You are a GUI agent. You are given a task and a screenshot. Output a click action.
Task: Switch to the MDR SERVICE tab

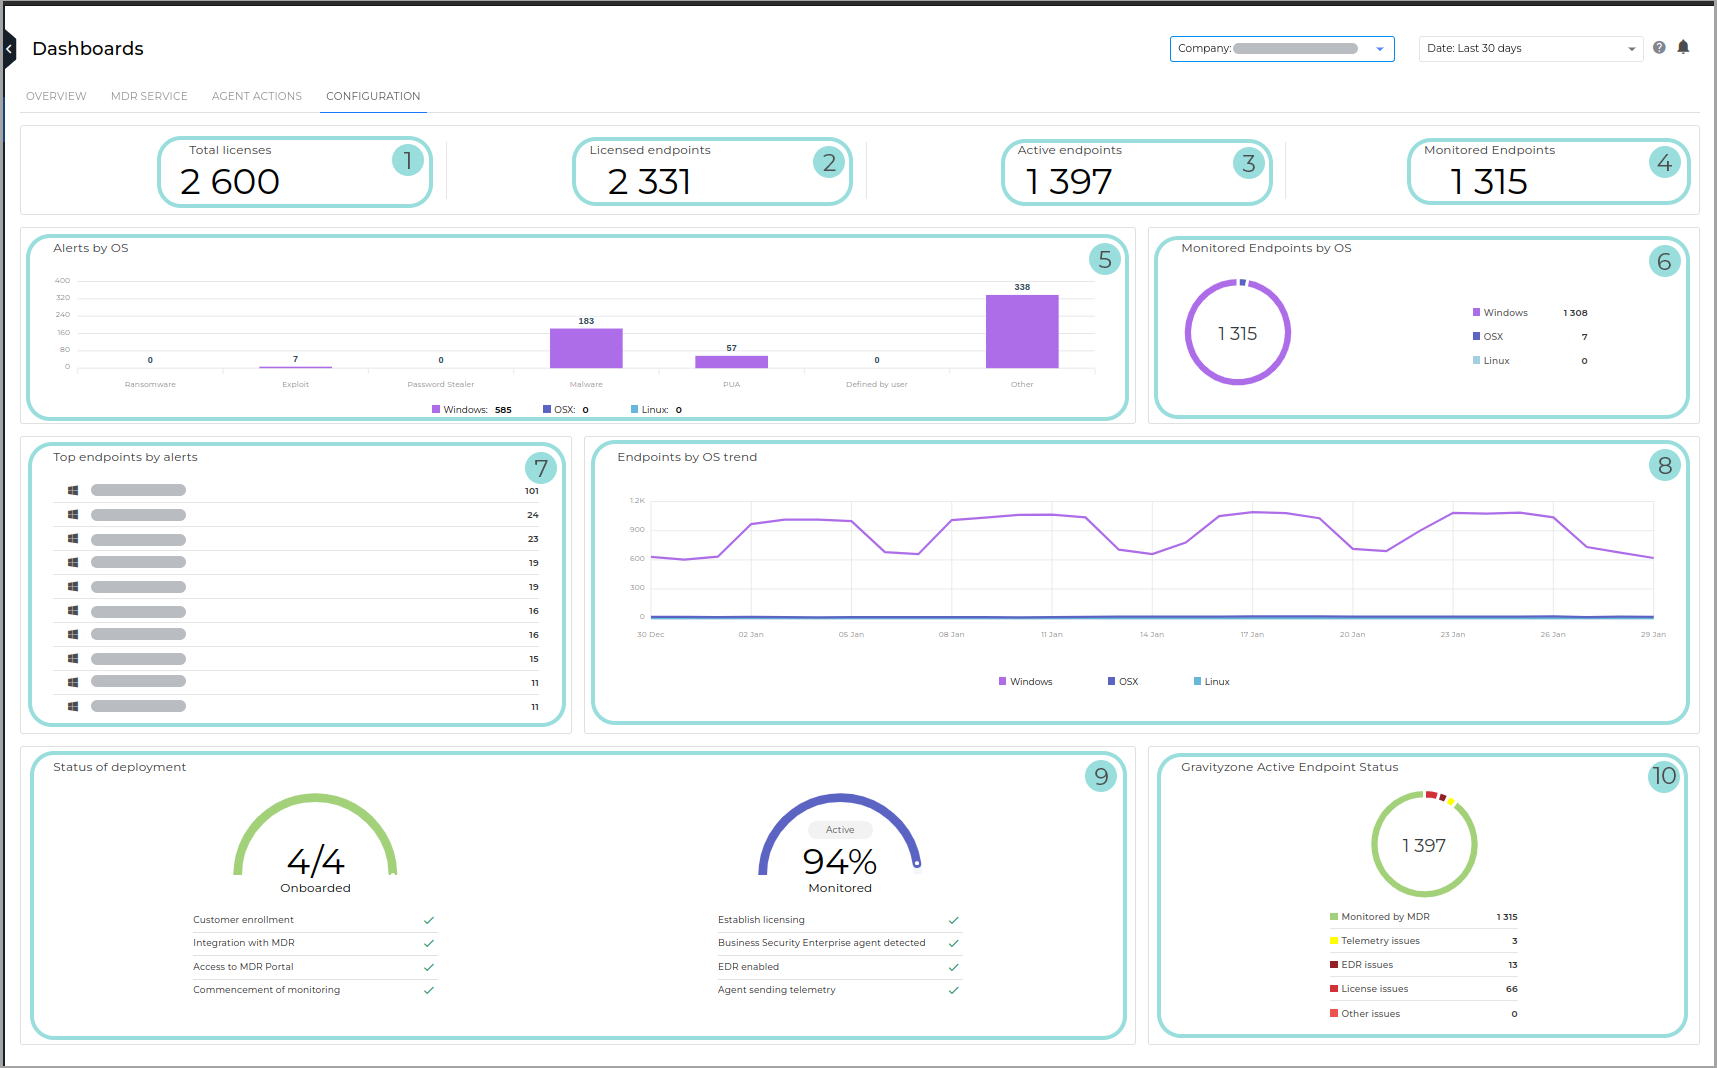pyautogui.click(x=149, y=95)
